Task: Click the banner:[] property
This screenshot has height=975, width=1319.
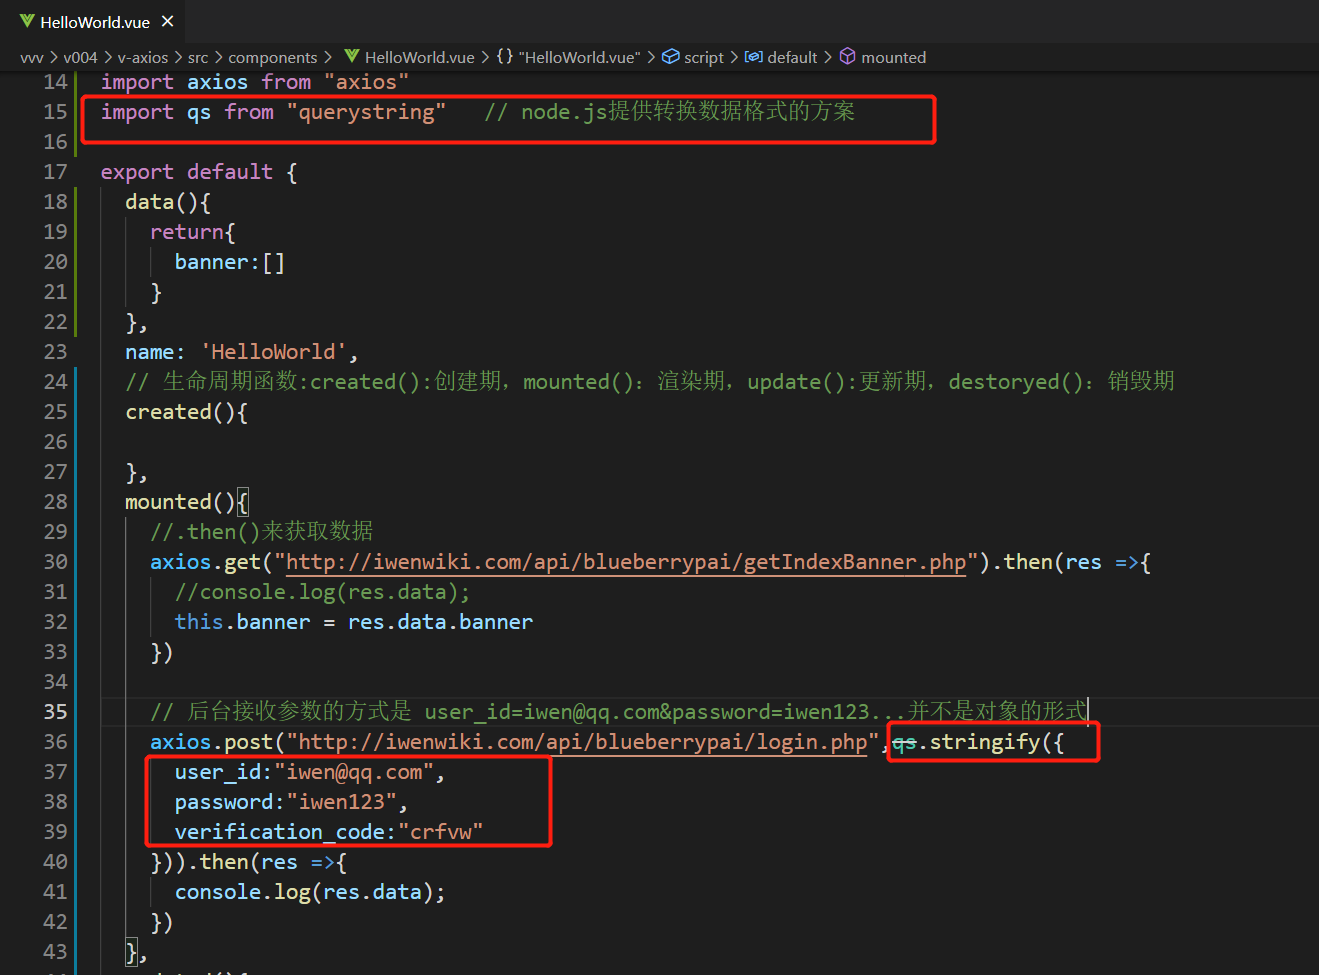Action: (x=230, y=262)
